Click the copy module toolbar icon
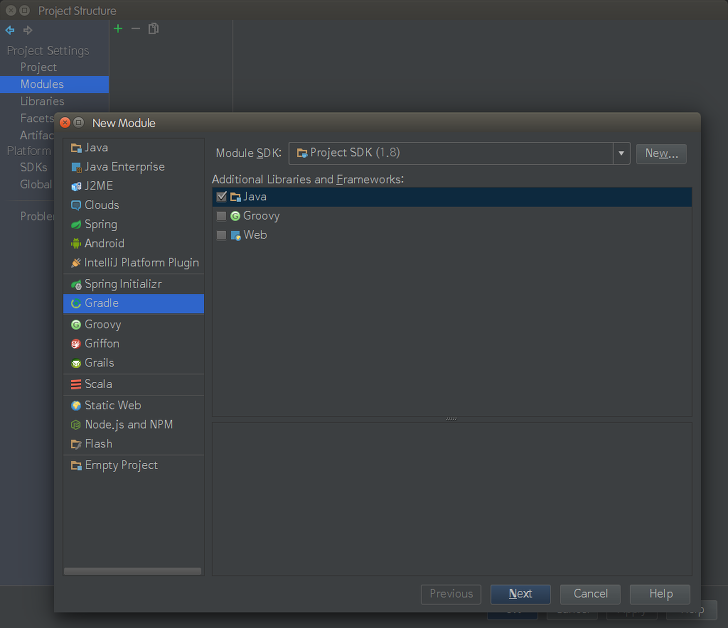 (153, 29)
